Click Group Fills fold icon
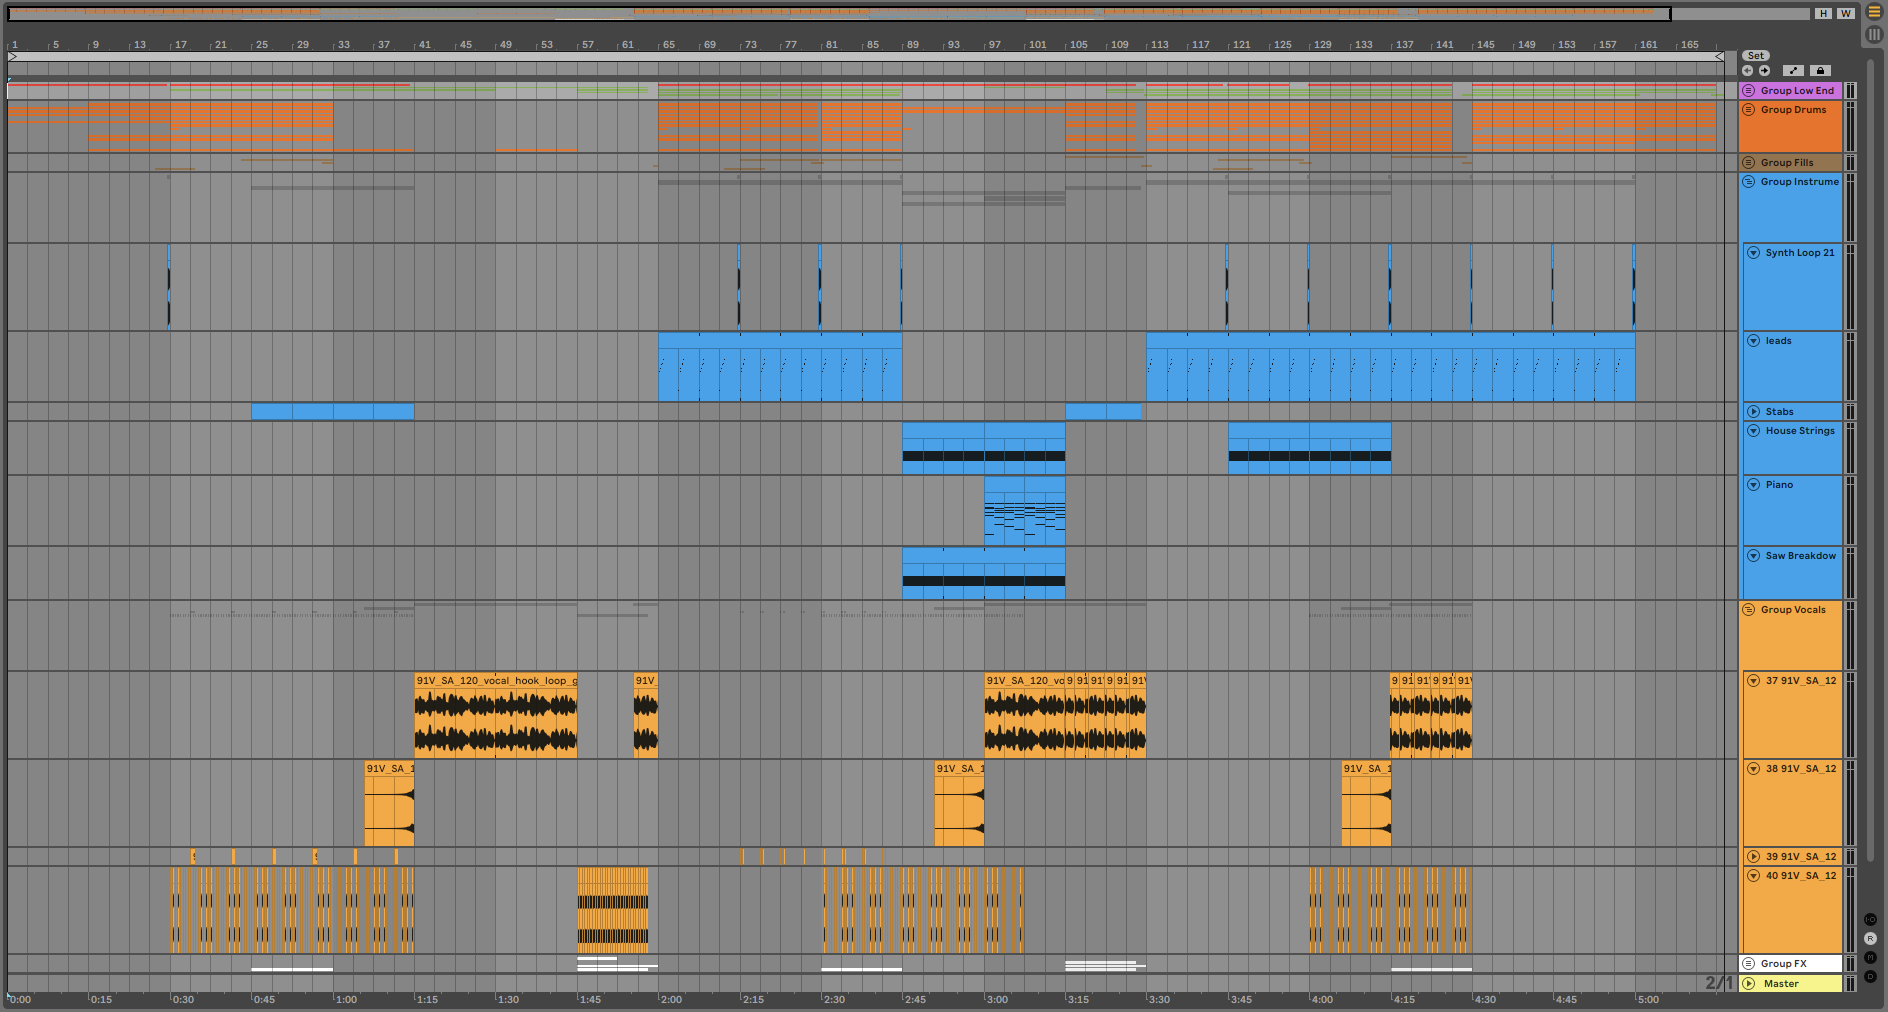Screen dimensions: 1888x1012 [x=1749, y=163]
